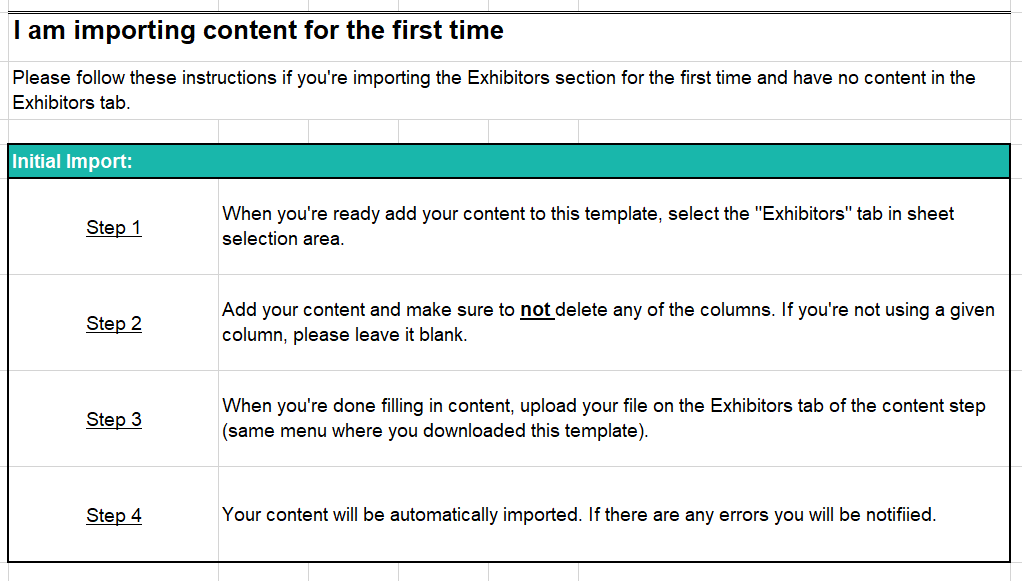The image size is (1022, 581).
Task: Click the bold underlined word "not"
Action: [x=535, y=310]
